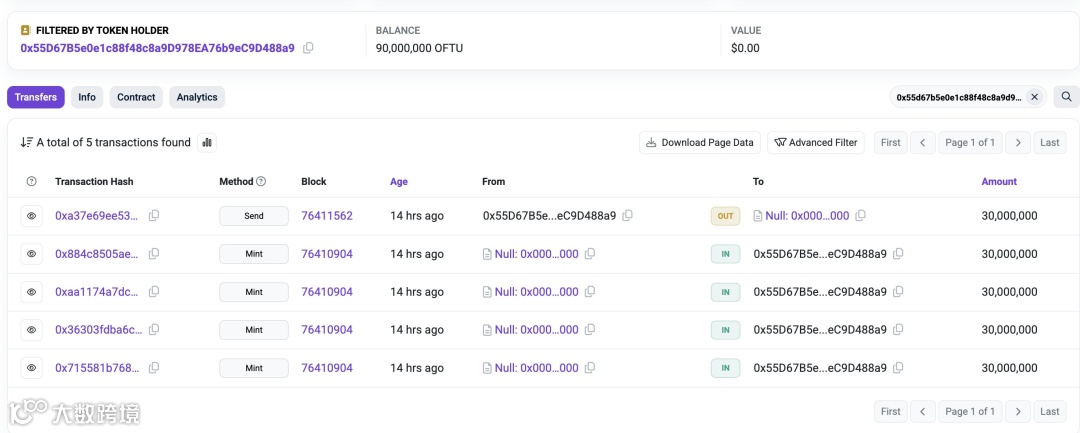Open the Info tab
Screen dimensions: 1080x433
87,97
